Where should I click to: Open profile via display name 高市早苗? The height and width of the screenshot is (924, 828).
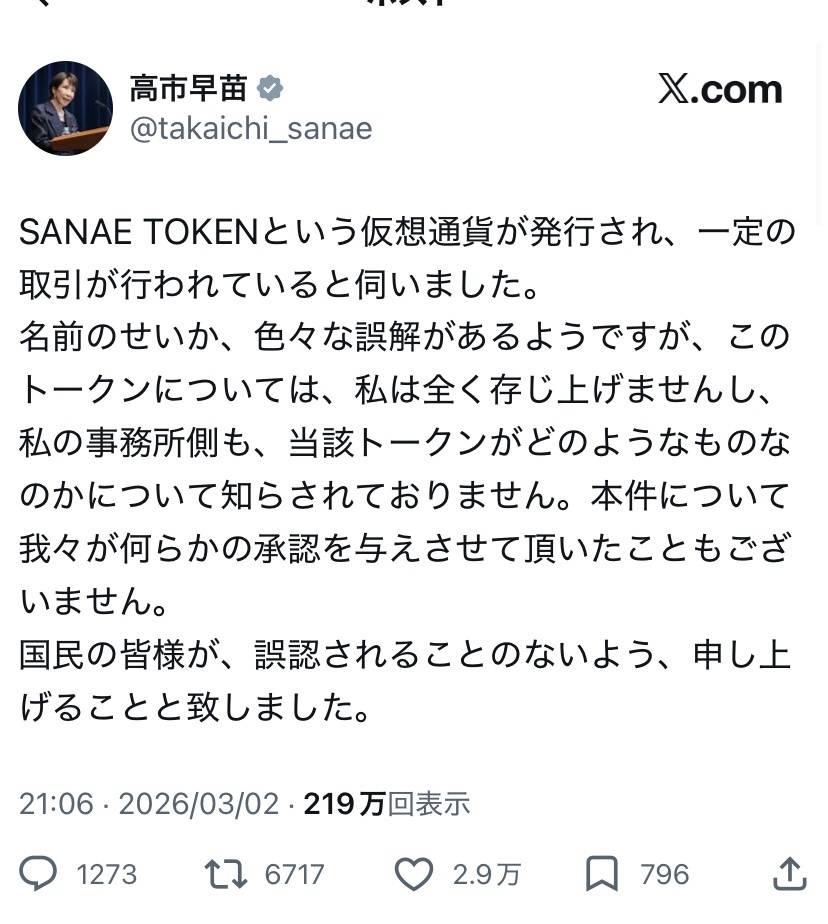click(x=188, y=89)
